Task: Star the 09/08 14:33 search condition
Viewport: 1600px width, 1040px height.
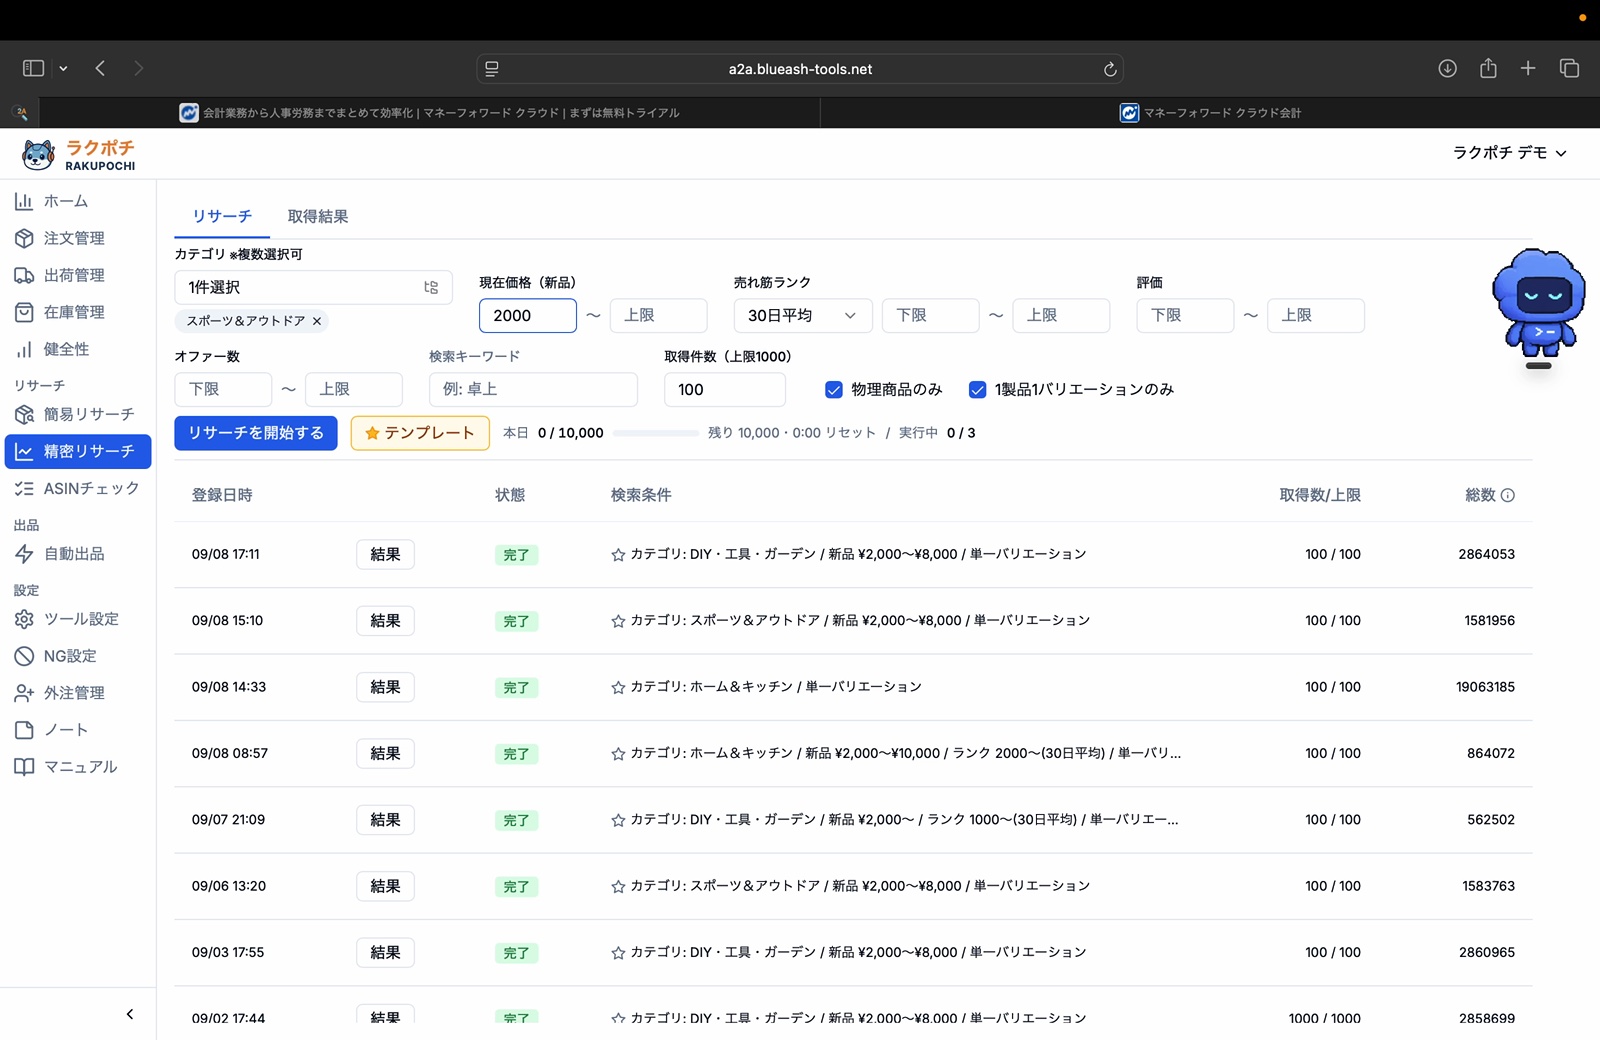Action: point(618,687)
